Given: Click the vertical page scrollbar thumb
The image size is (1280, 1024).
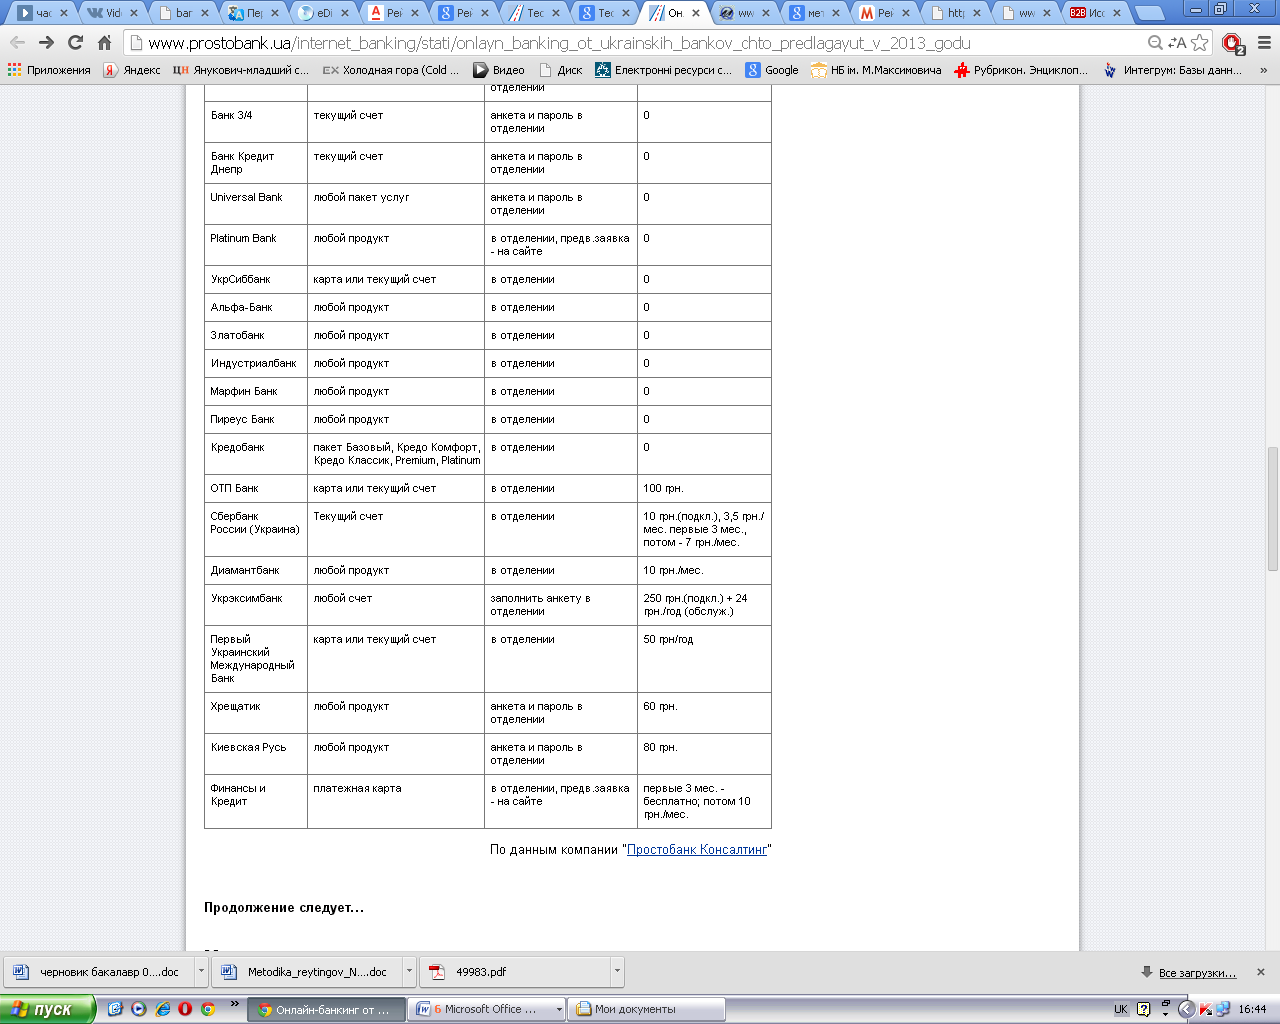Looking at the screenshot, I should [x=1272, y=508].
